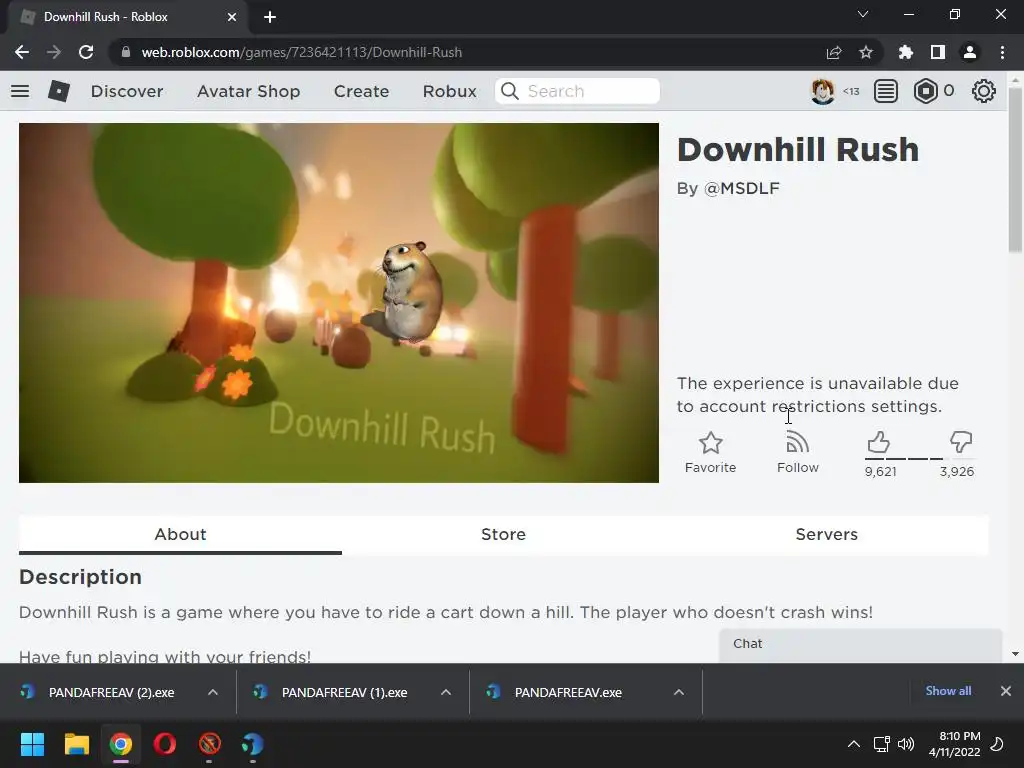Open the PANDAFREEAV (1).exe download
Screen dimensions: 1024x768
pos(344,692)
